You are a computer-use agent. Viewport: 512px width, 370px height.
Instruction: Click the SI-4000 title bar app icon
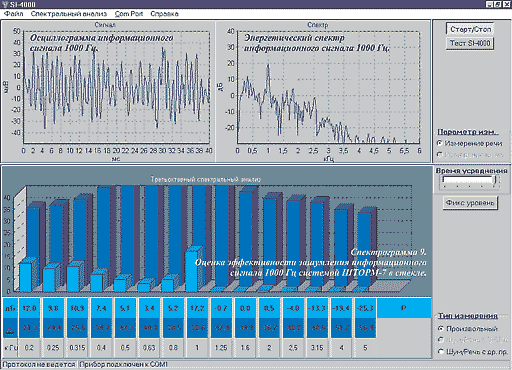(x=5, y=4)
